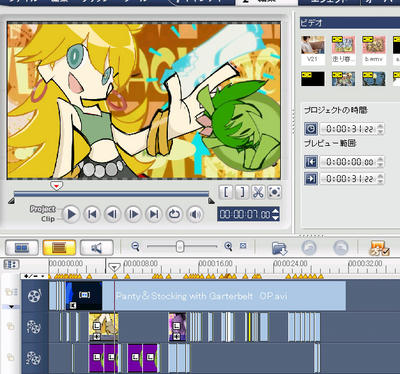Switch to Audio view

[x=96, y=248]
